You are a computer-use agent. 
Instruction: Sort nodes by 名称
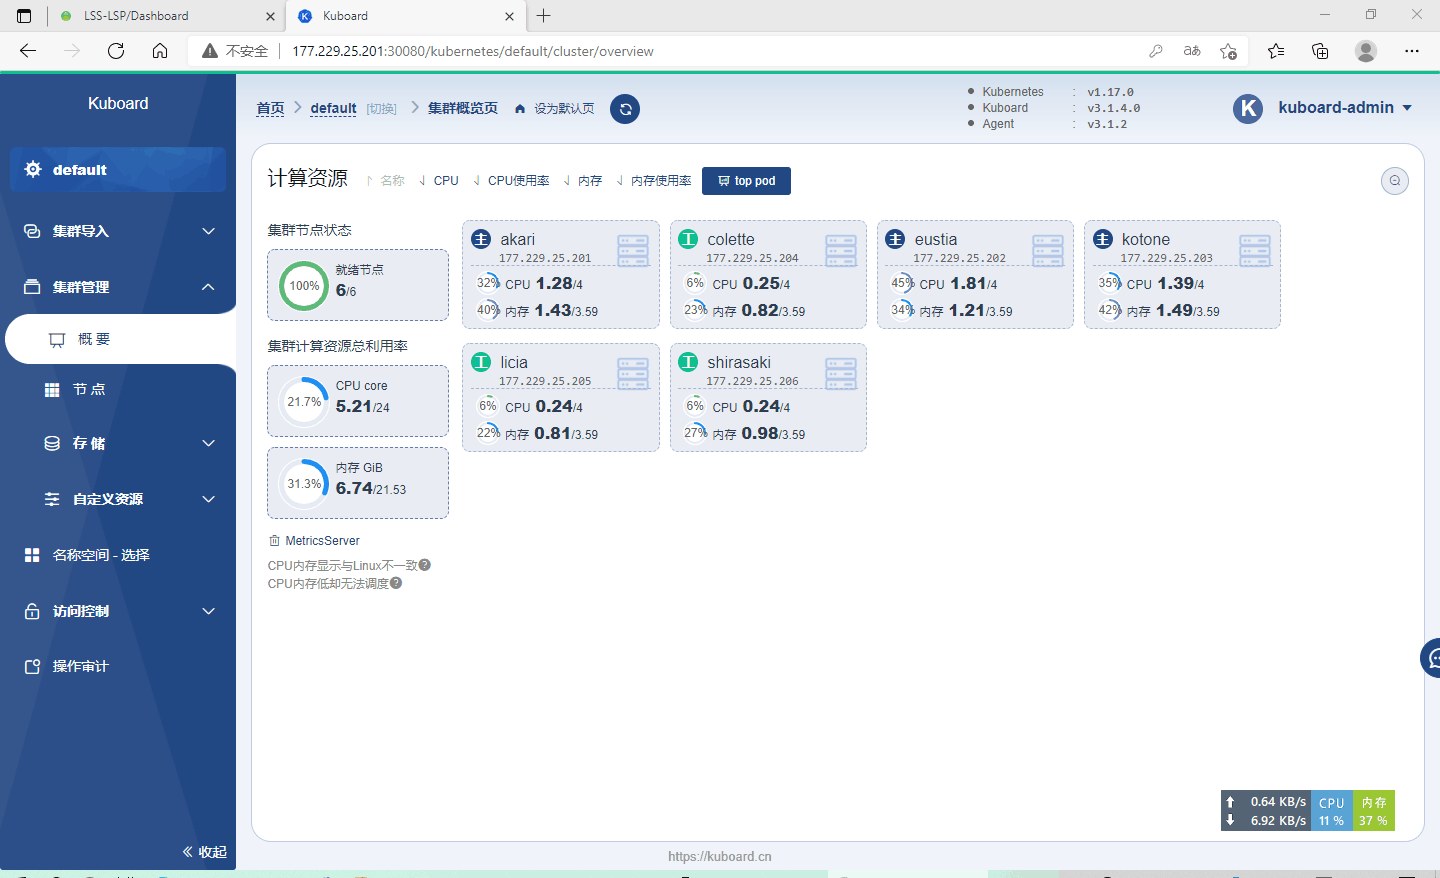386,181
